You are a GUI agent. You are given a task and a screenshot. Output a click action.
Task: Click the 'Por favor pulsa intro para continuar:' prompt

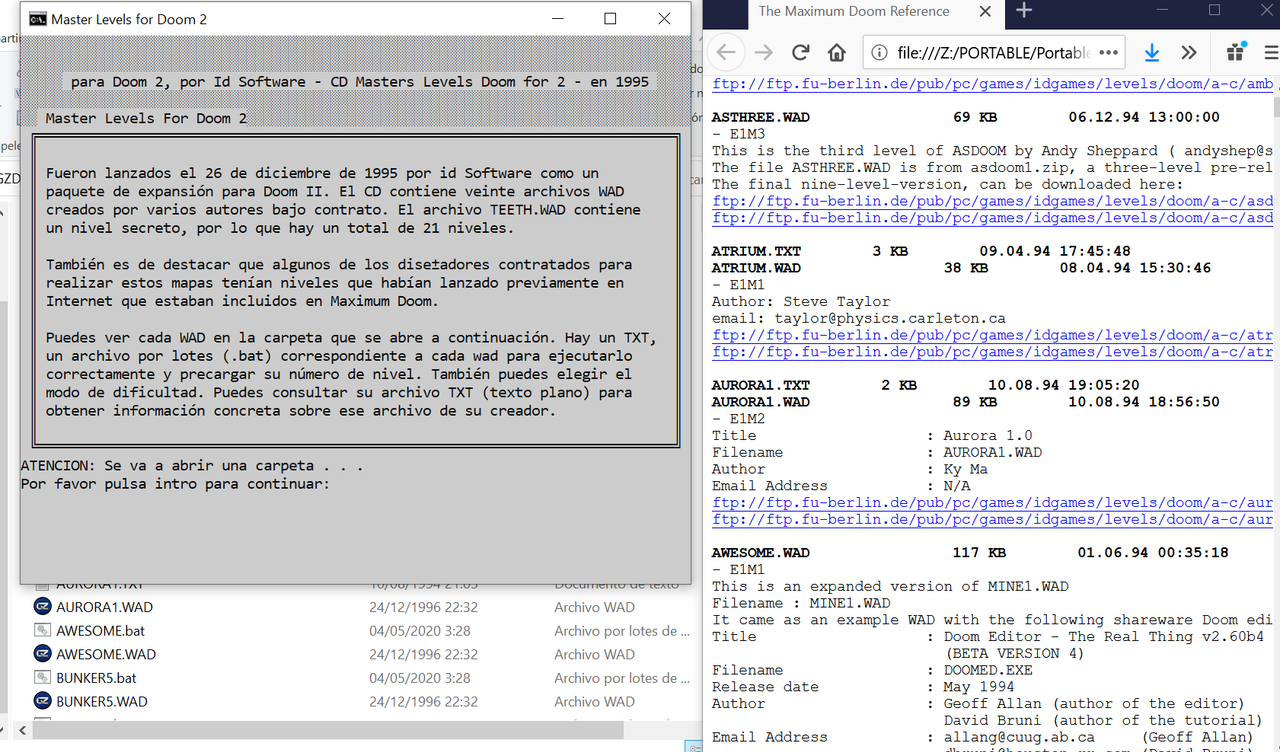(x=175, y=483)
